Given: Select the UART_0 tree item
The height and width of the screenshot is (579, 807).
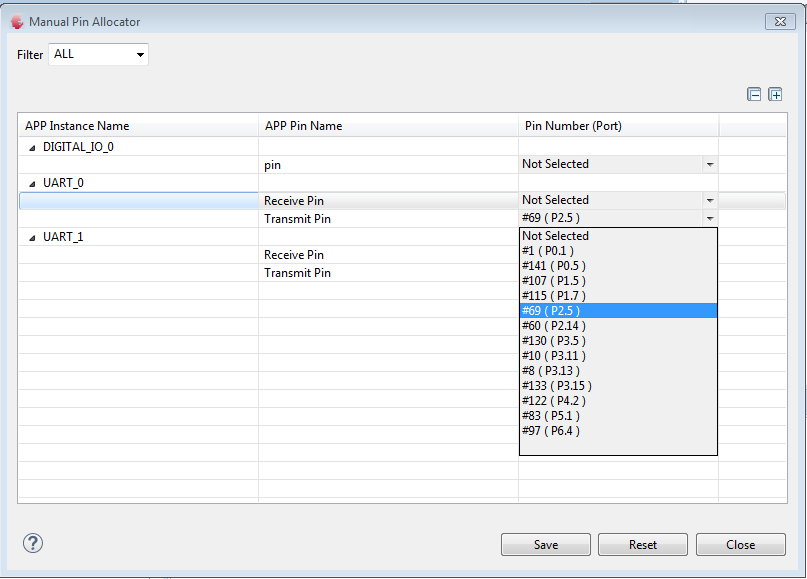Looking at the screenshot, I should tap(63, 183).
